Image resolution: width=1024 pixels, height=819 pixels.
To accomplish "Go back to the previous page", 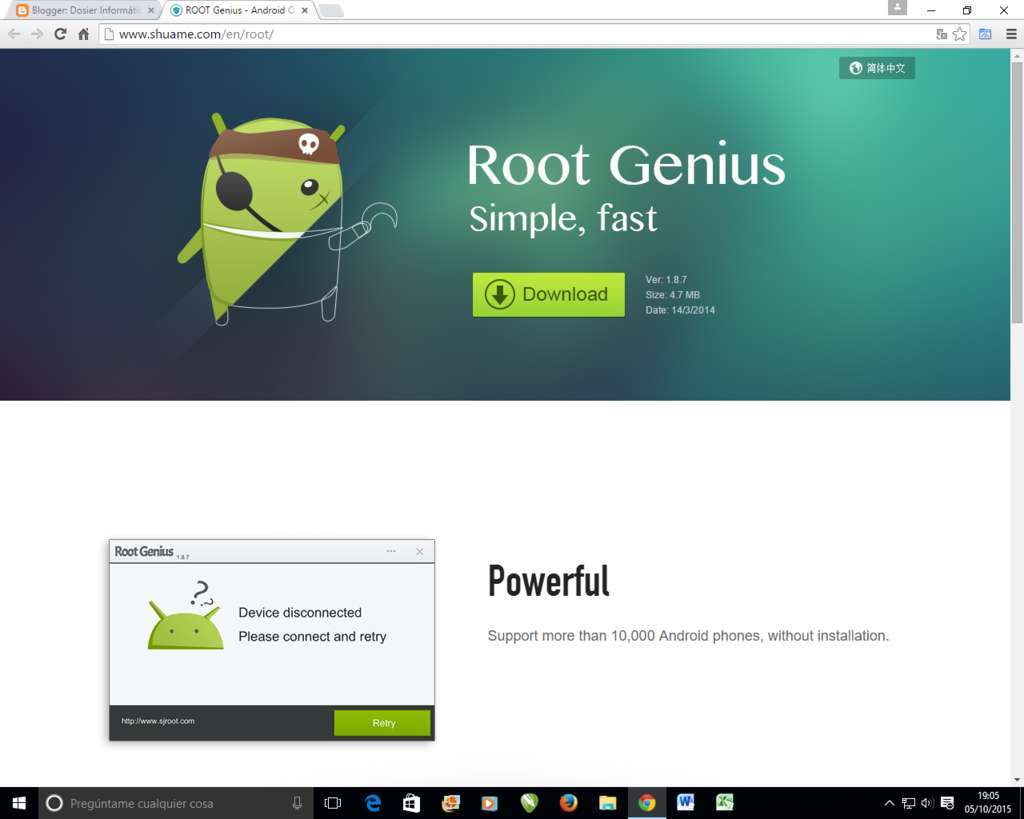I will tap(14, 34).
